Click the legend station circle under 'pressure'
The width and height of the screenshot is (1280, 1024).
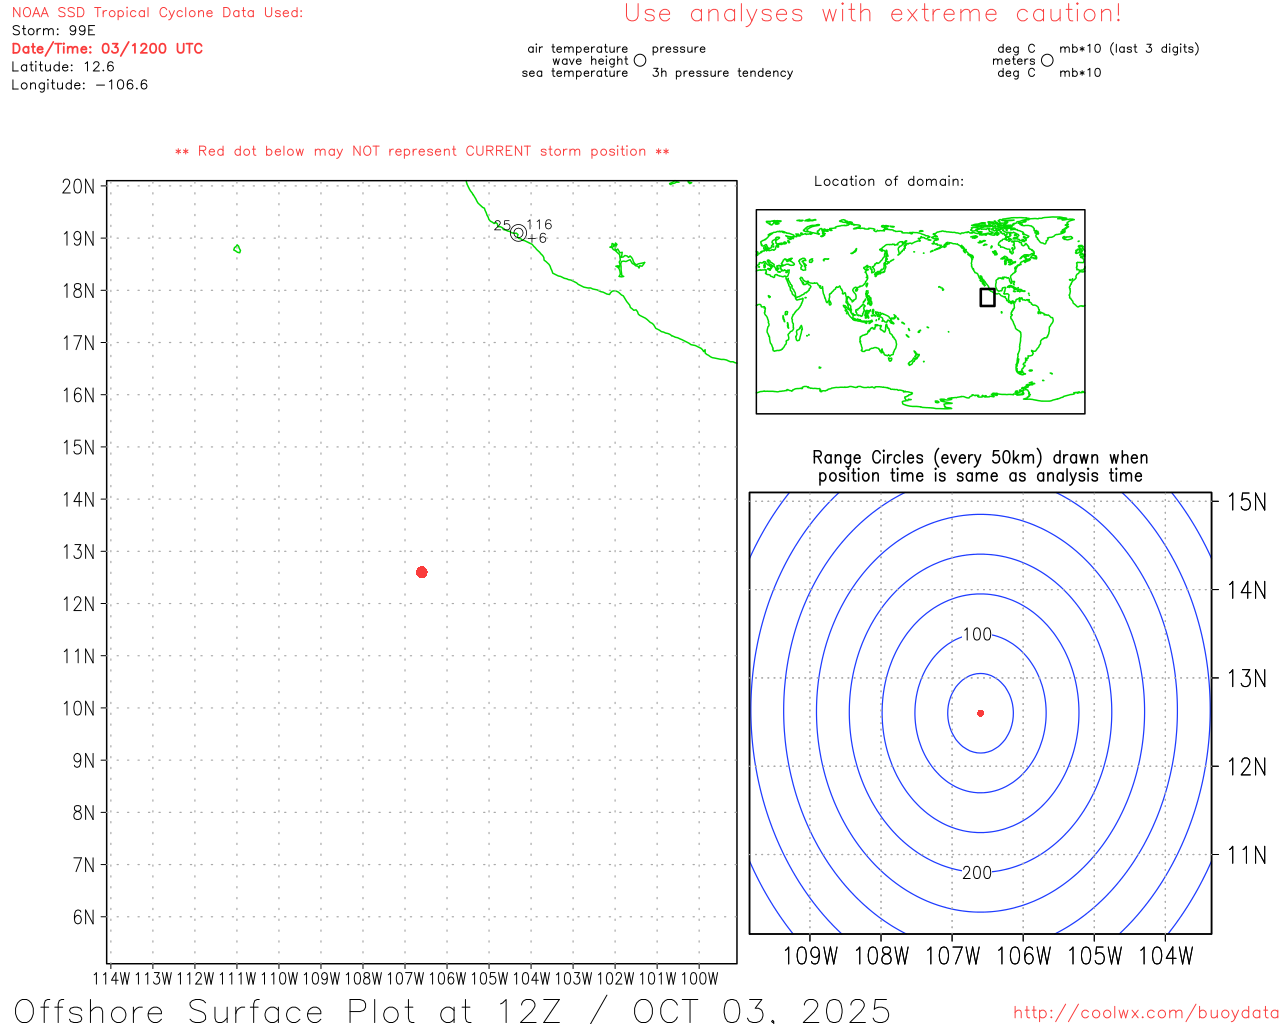tap(640, 61)
